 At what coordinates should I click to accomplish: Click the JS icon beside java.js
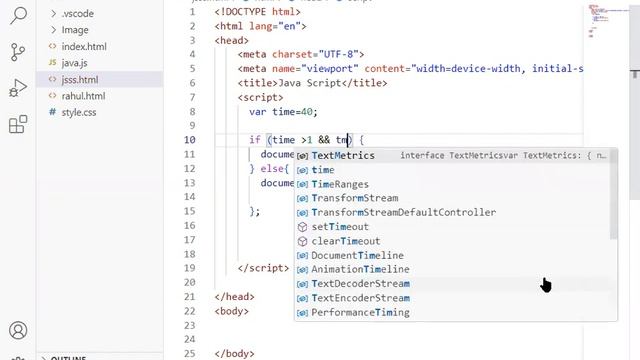pyautogui.click(x=52, y=62)
